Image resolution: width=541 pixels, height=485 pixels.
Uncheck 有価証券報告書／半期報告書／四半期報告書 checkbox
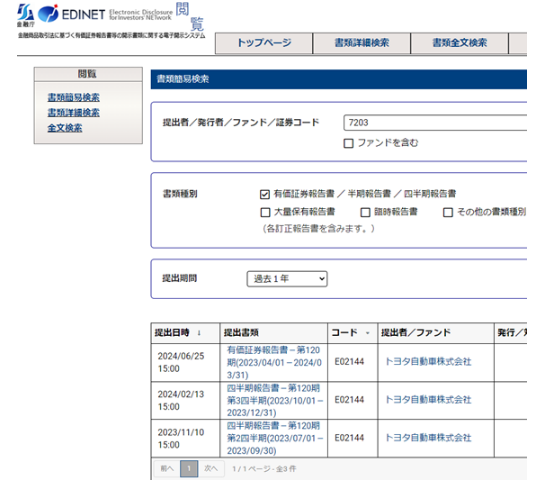coord(265,194)
